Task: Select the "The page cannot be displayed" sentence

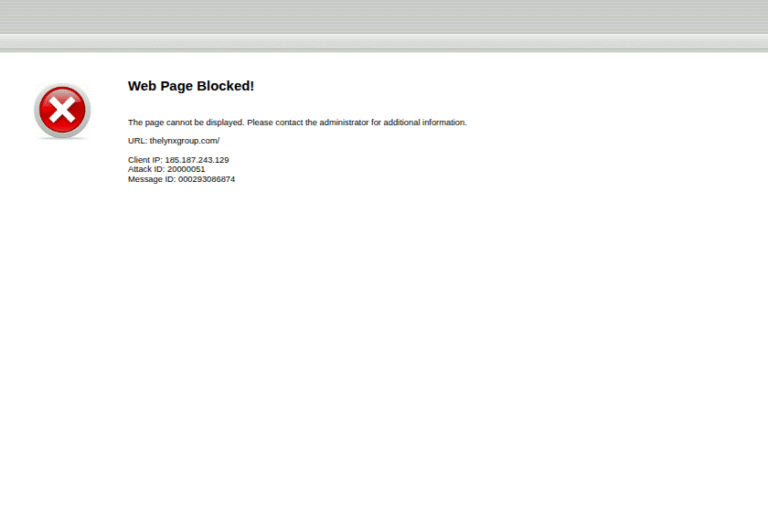Action: click(x=186, y=123)
